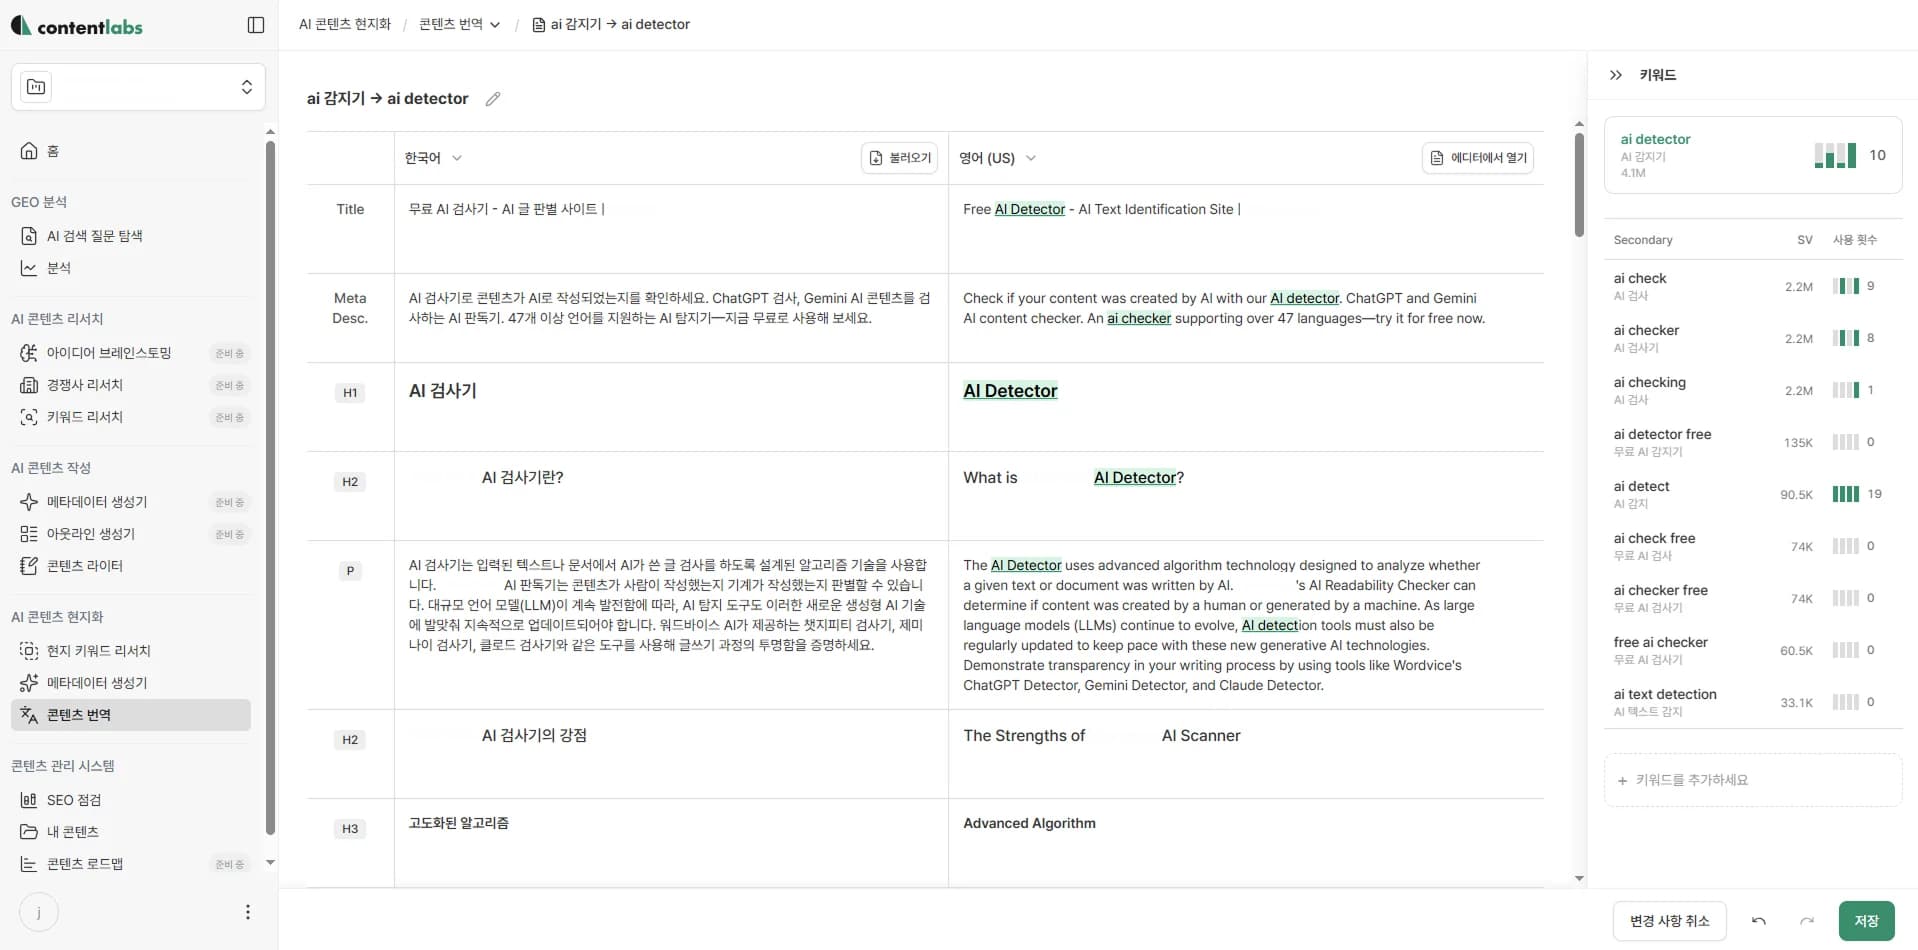The image size is (1918, 950).
Task: Open the 홈 home icon in sidebar
Action: (x=28, y=150)
